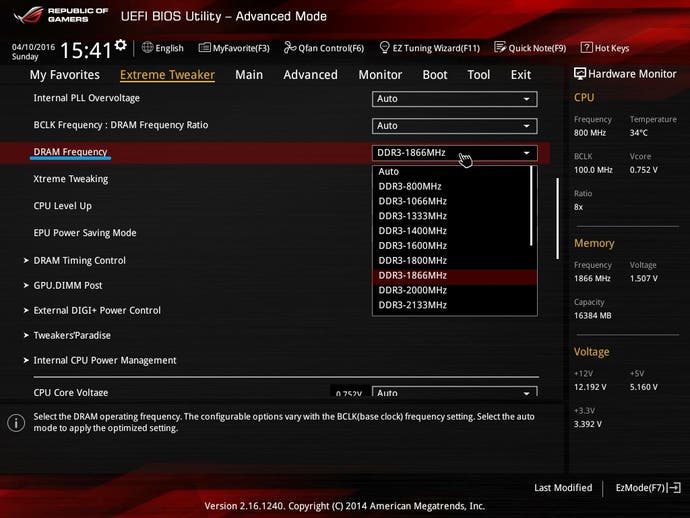Expand the DRAM Timing Control submenu
Screen dimensions: 690x518
(80, 261)
